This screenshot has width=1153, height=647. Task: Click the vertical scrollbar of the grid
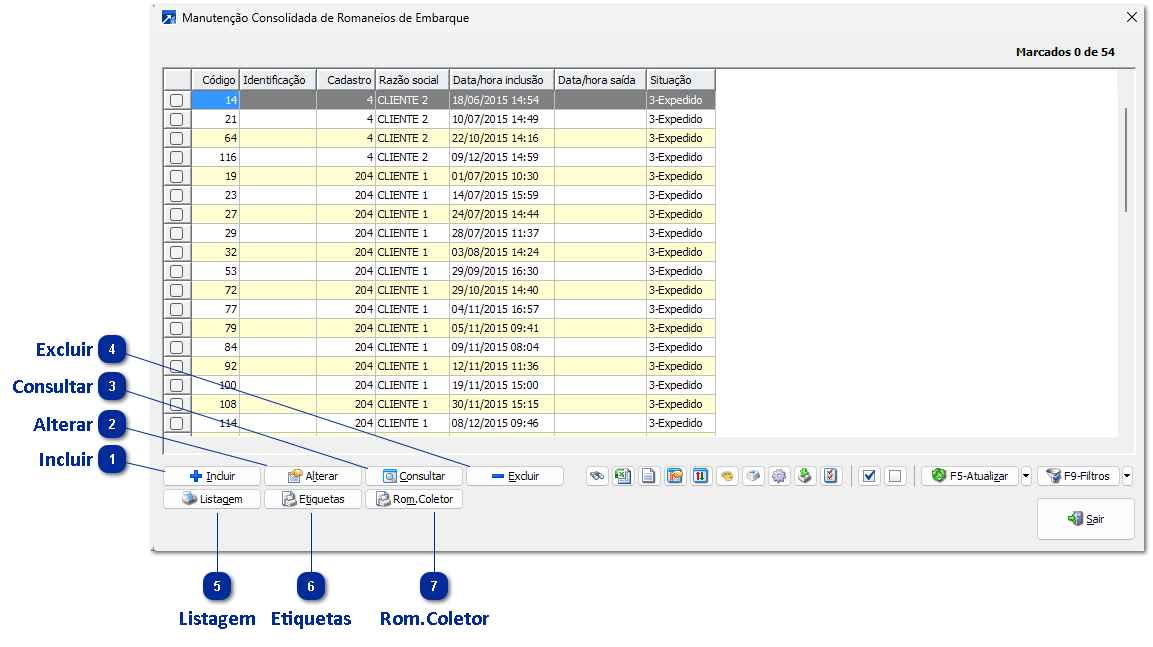click(x=1126, y=160)
